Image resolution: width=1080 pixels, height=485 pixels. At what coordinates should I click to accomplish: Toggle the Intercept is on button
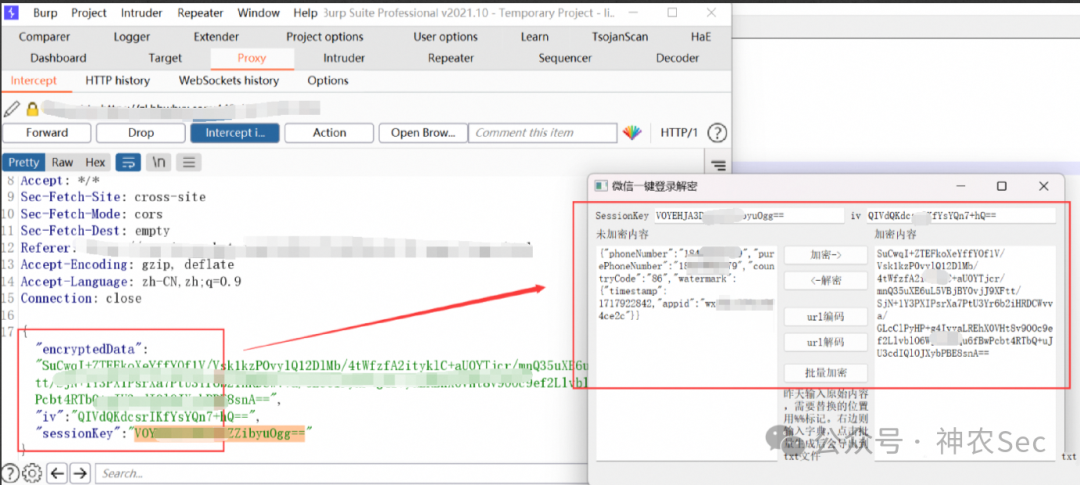click(x=235, y=133)
